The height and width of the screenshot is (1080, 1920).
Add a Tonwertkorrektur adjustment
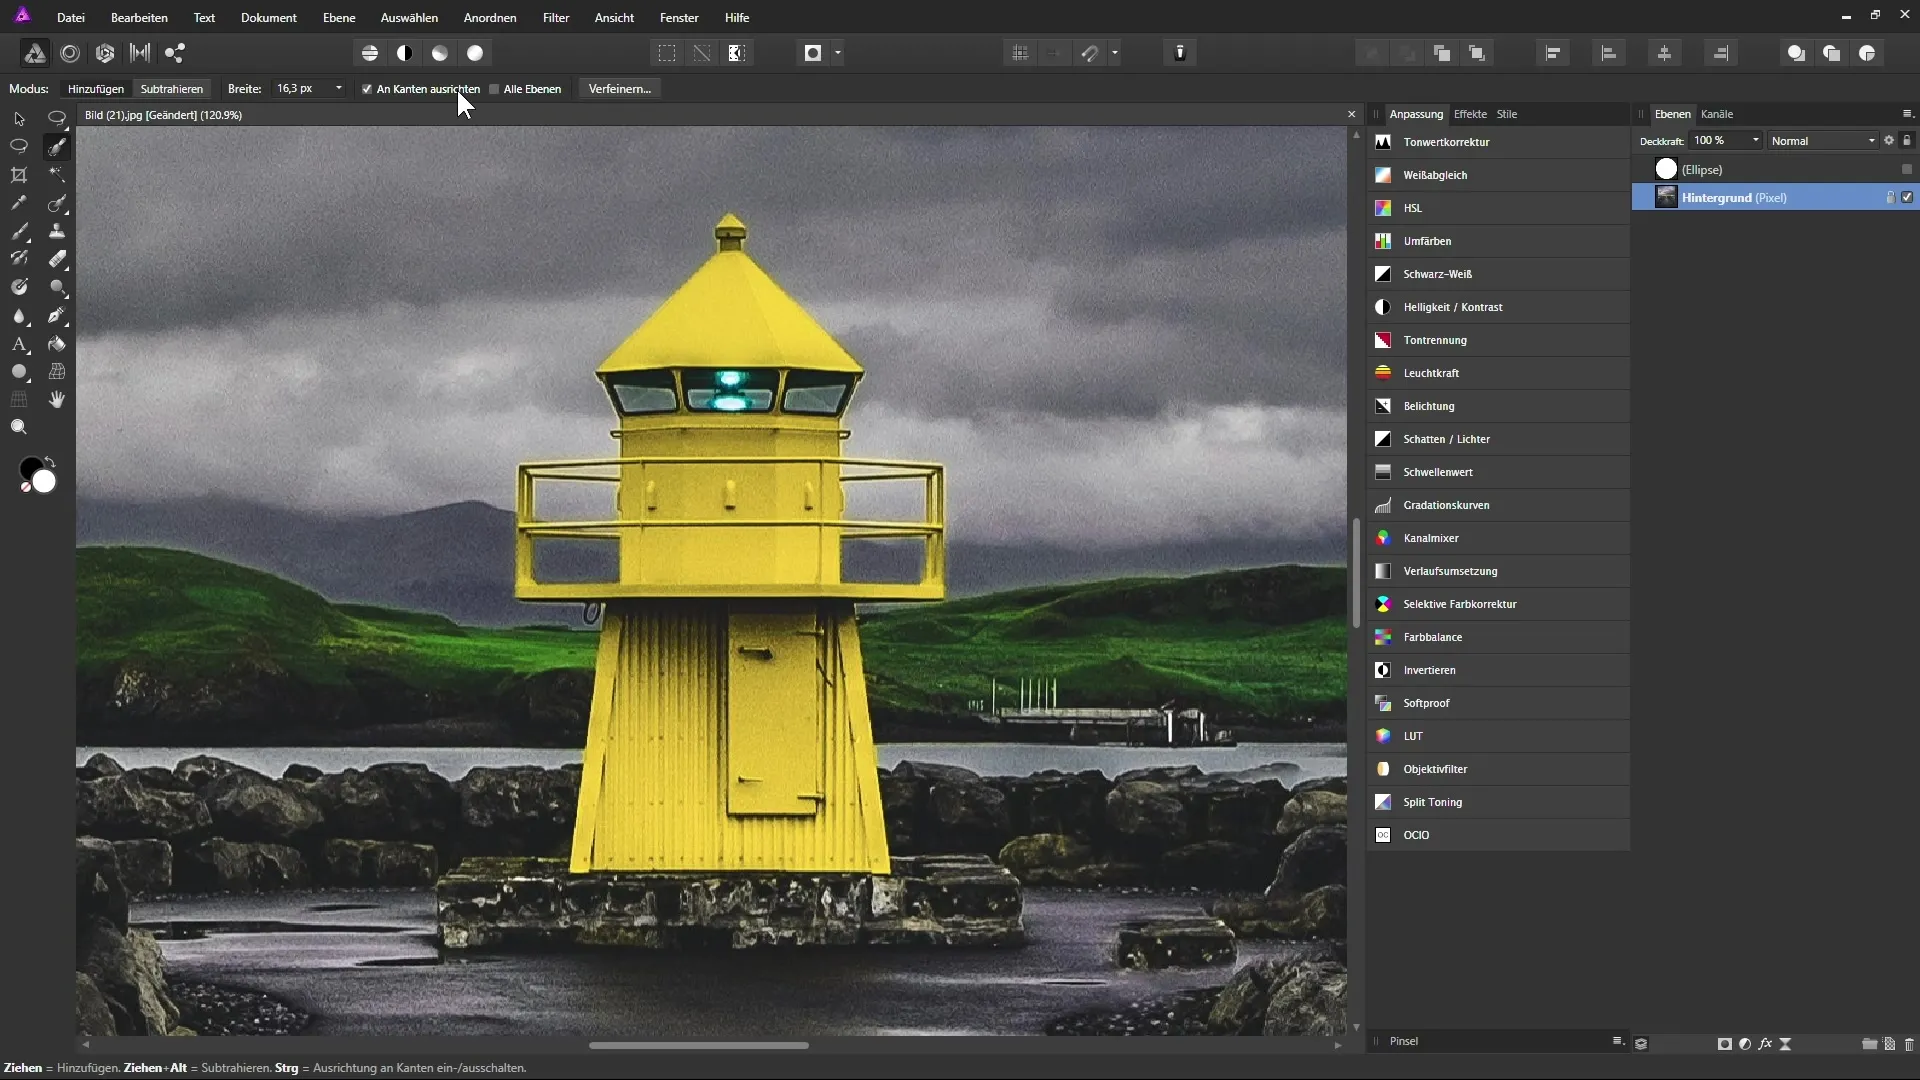1498,142
